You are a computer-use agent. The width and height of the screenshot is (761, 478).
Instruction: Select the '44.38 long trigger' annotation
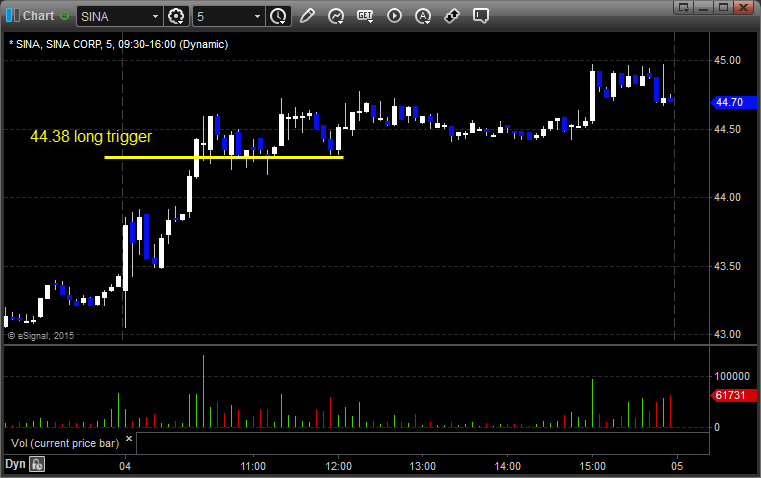coord(91,136)
